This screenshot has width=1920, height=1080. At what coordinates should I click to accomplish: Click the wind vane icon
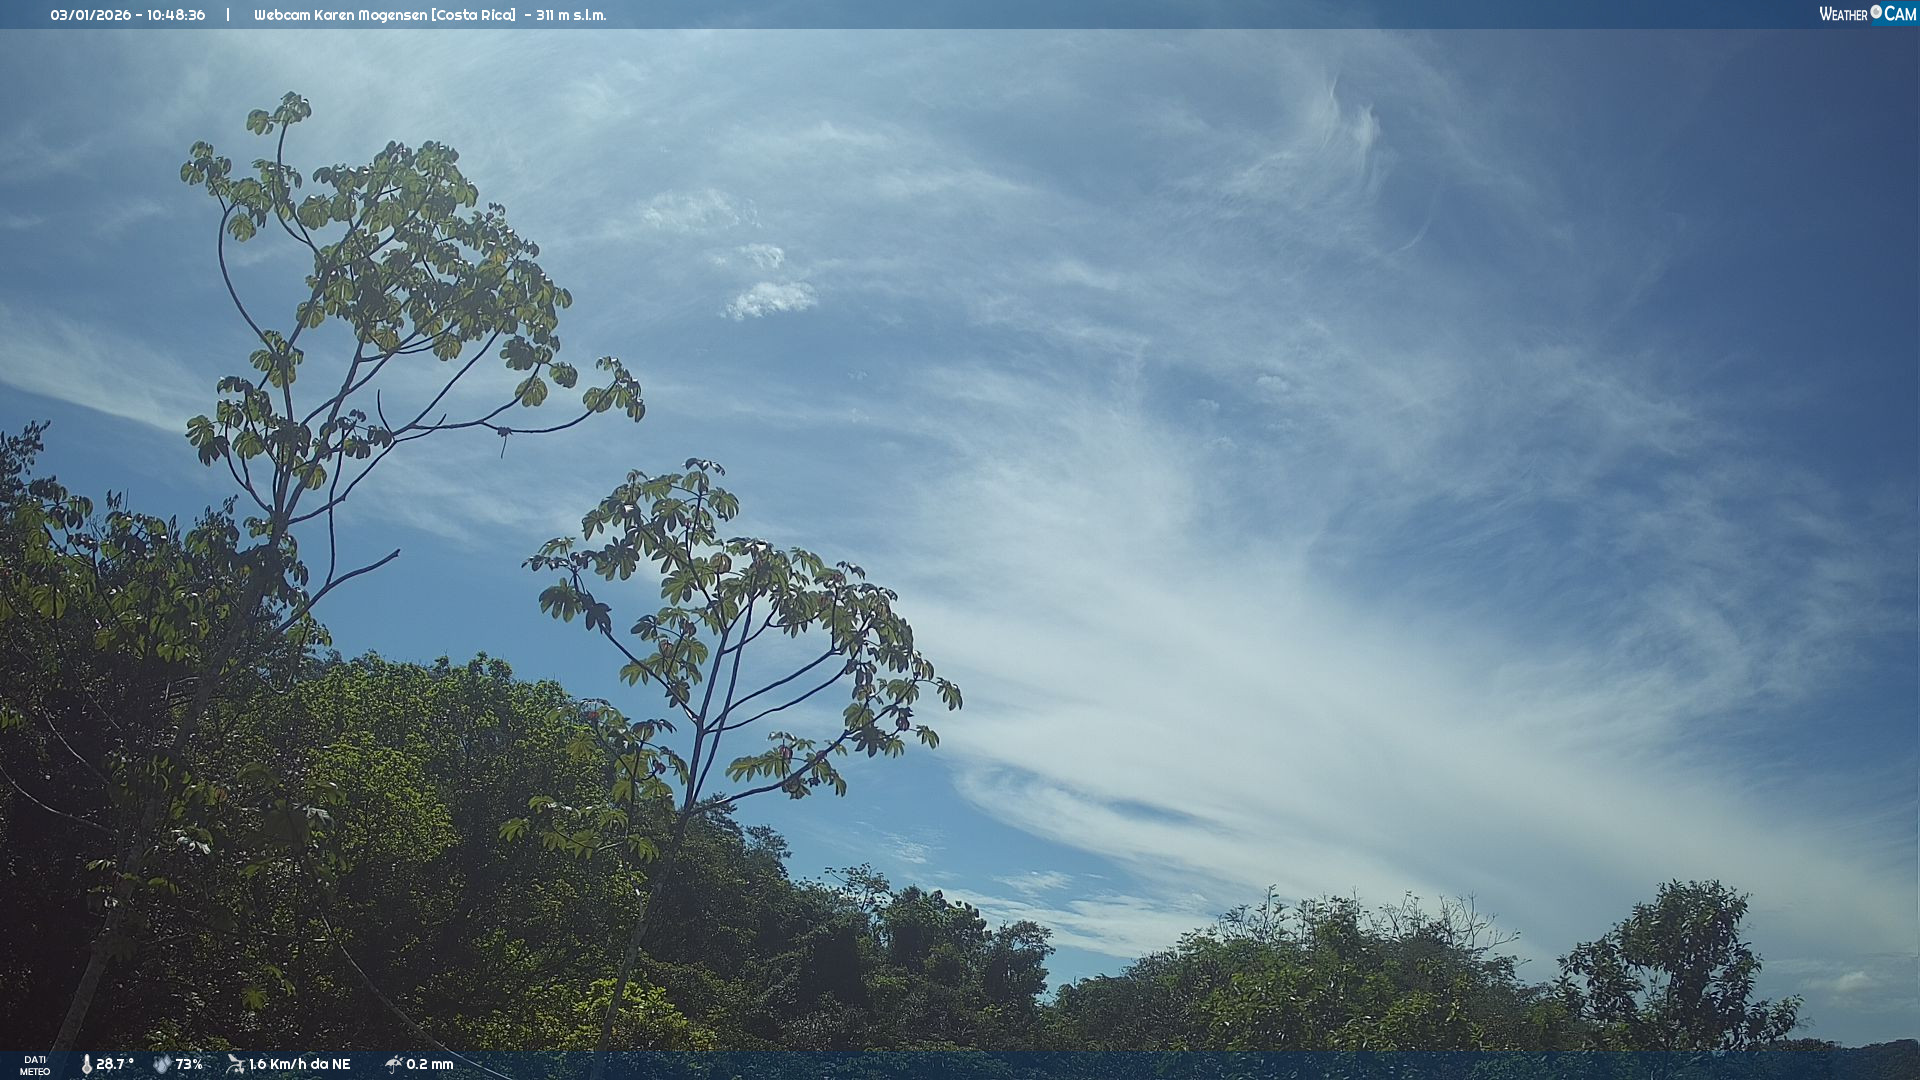pyautogui.click(x=235, y=1064)
